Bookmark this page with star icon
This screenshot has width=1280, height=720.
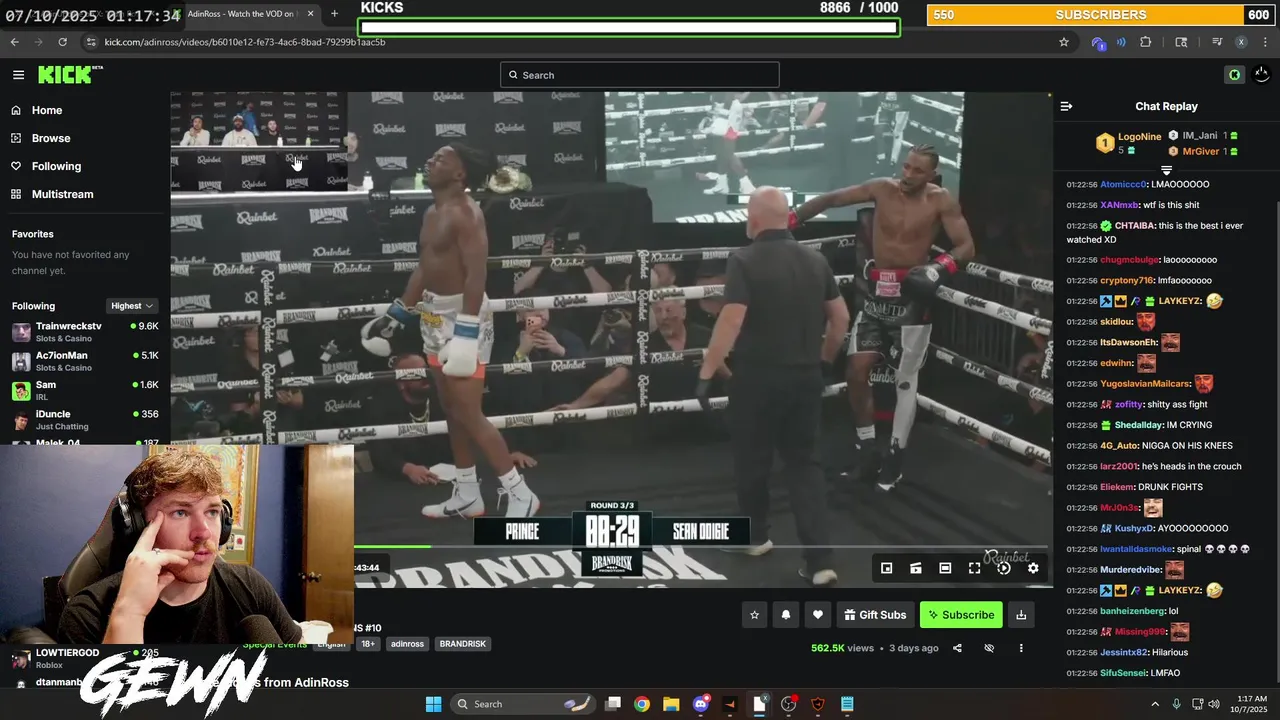[x=1064, y=42]
